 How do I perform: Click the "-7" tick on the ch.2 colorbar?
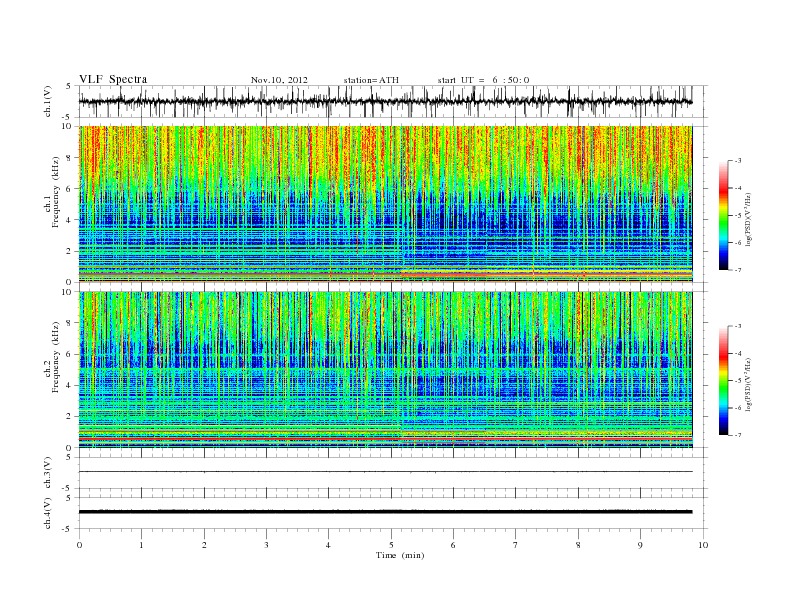point(737,435)
